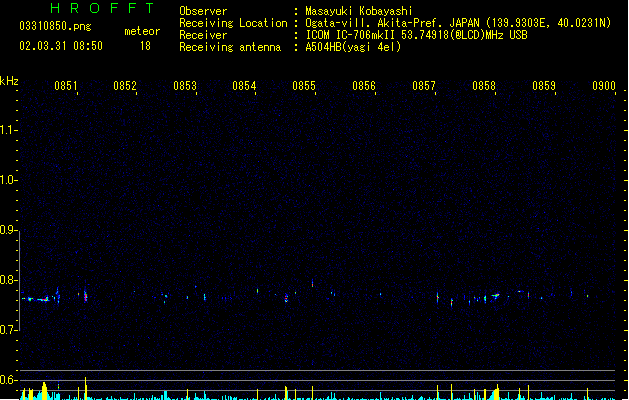Click the 0.8 kHz frequency label
Screen dimensions: 629x400
coord(8,280)
